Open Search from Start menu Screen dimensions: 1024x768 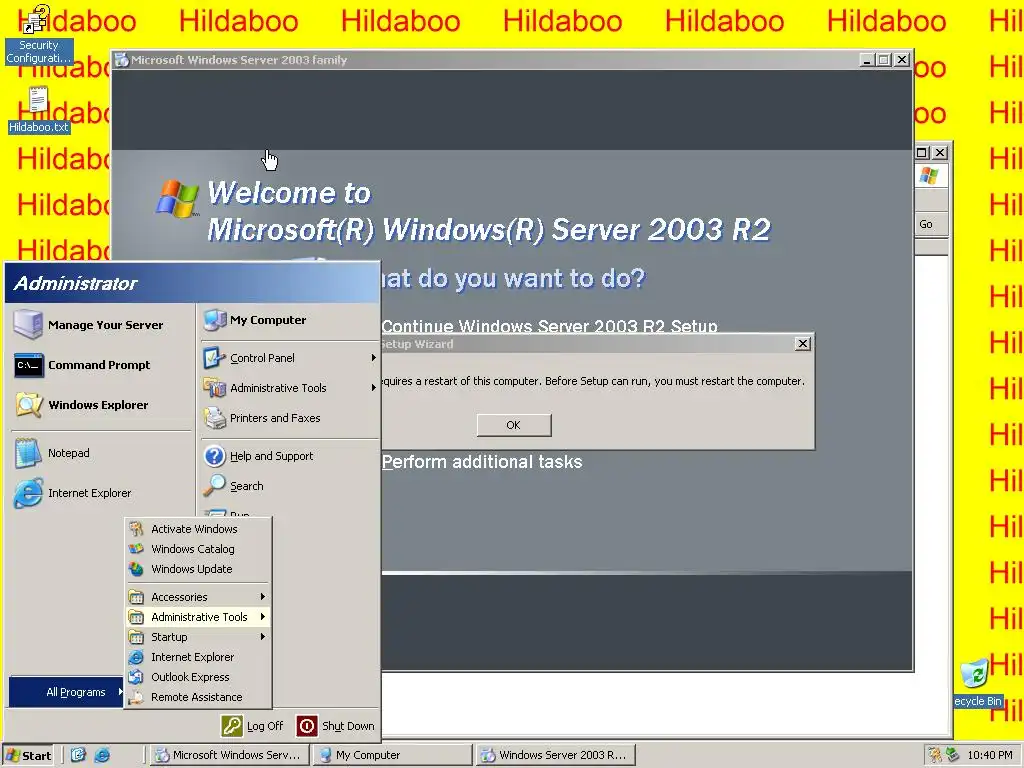pyautogui.click(x=289, y=486)
